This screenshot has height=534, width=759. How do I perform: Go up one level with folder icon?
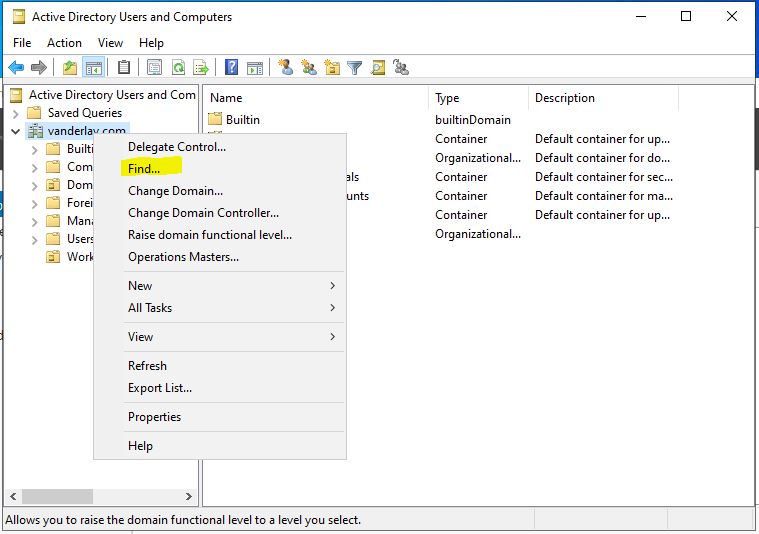(70, 67)
